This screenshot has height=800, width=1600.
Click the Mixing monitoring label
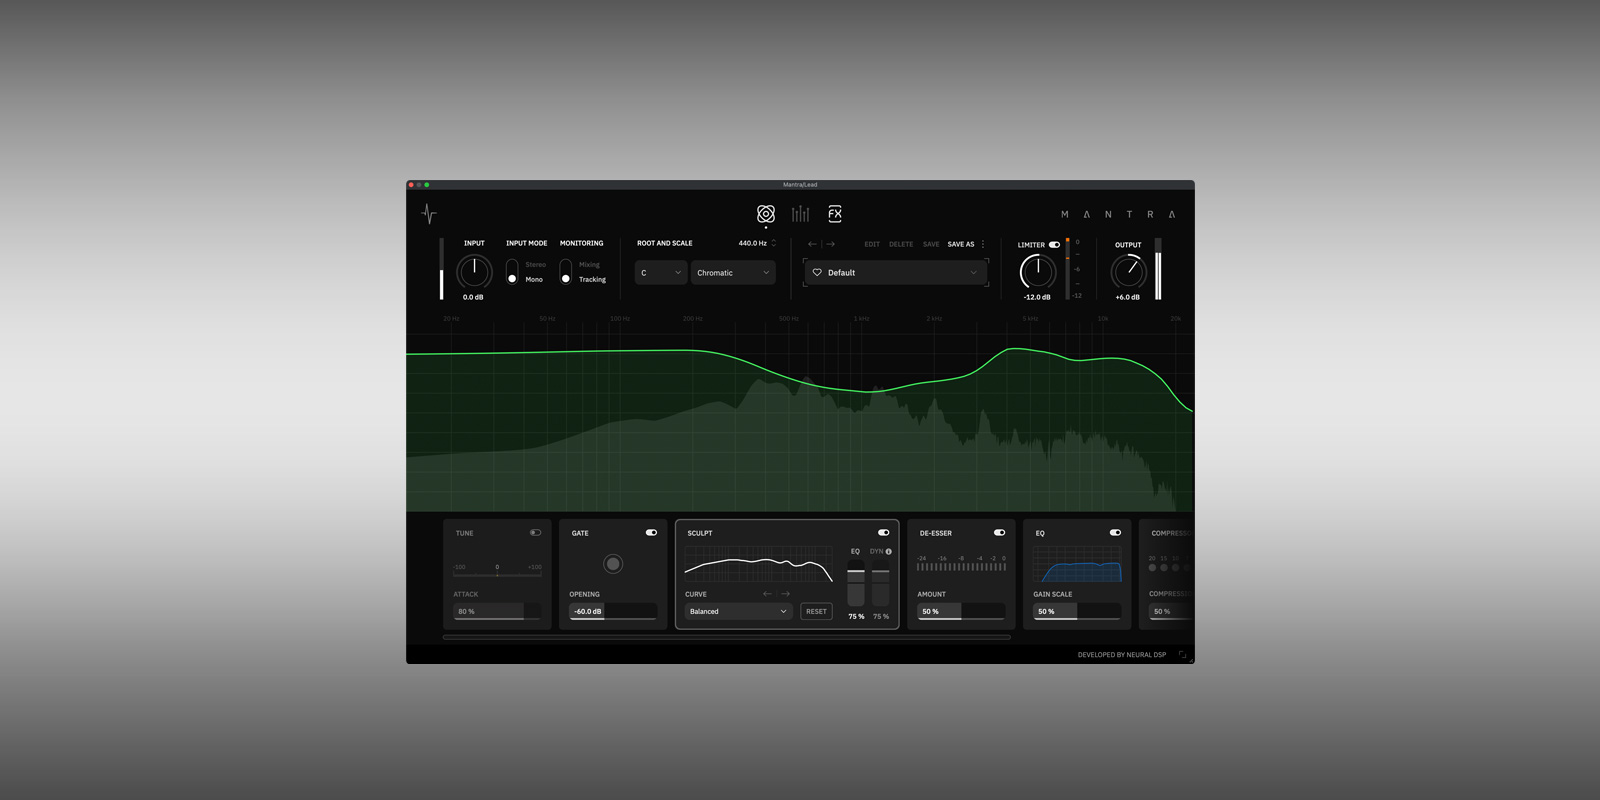pos(589,265)
